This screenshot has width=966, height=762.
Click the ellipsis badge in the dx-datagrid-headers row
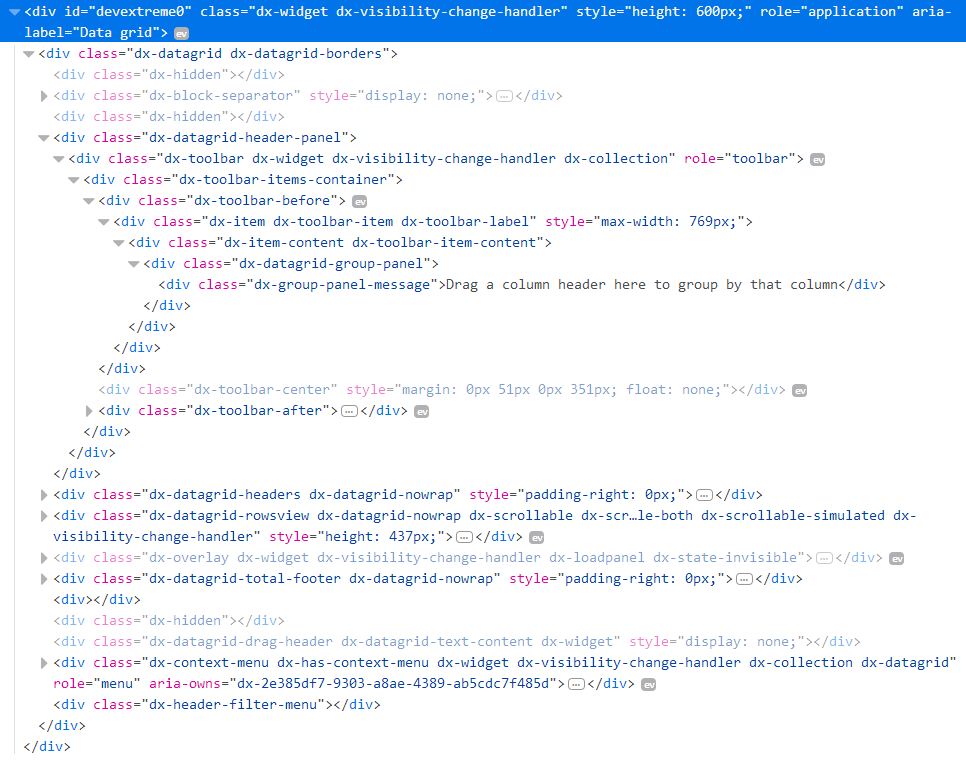704,495
